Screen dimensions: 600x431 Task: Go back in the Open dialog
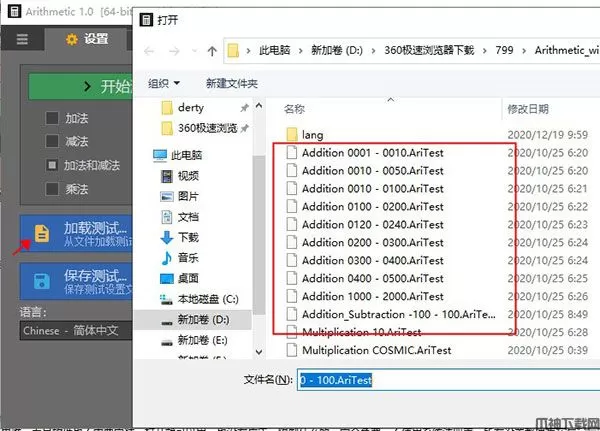(149, 51)
